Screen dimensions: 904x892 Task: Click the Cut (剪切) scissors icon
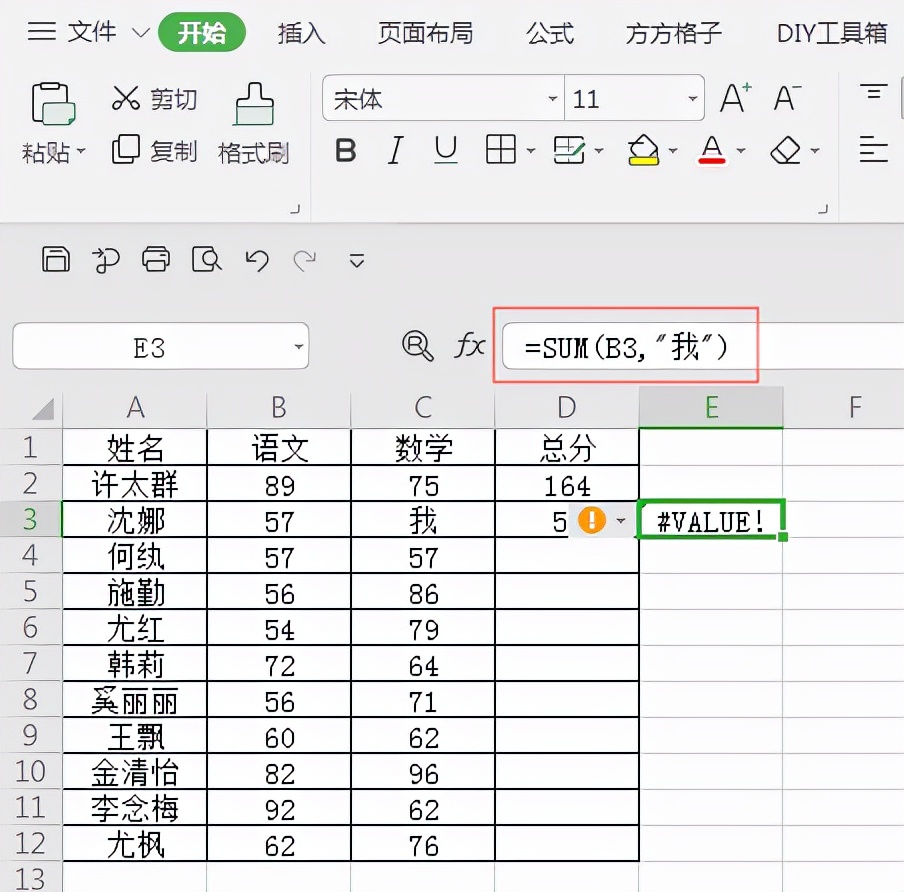126,98
